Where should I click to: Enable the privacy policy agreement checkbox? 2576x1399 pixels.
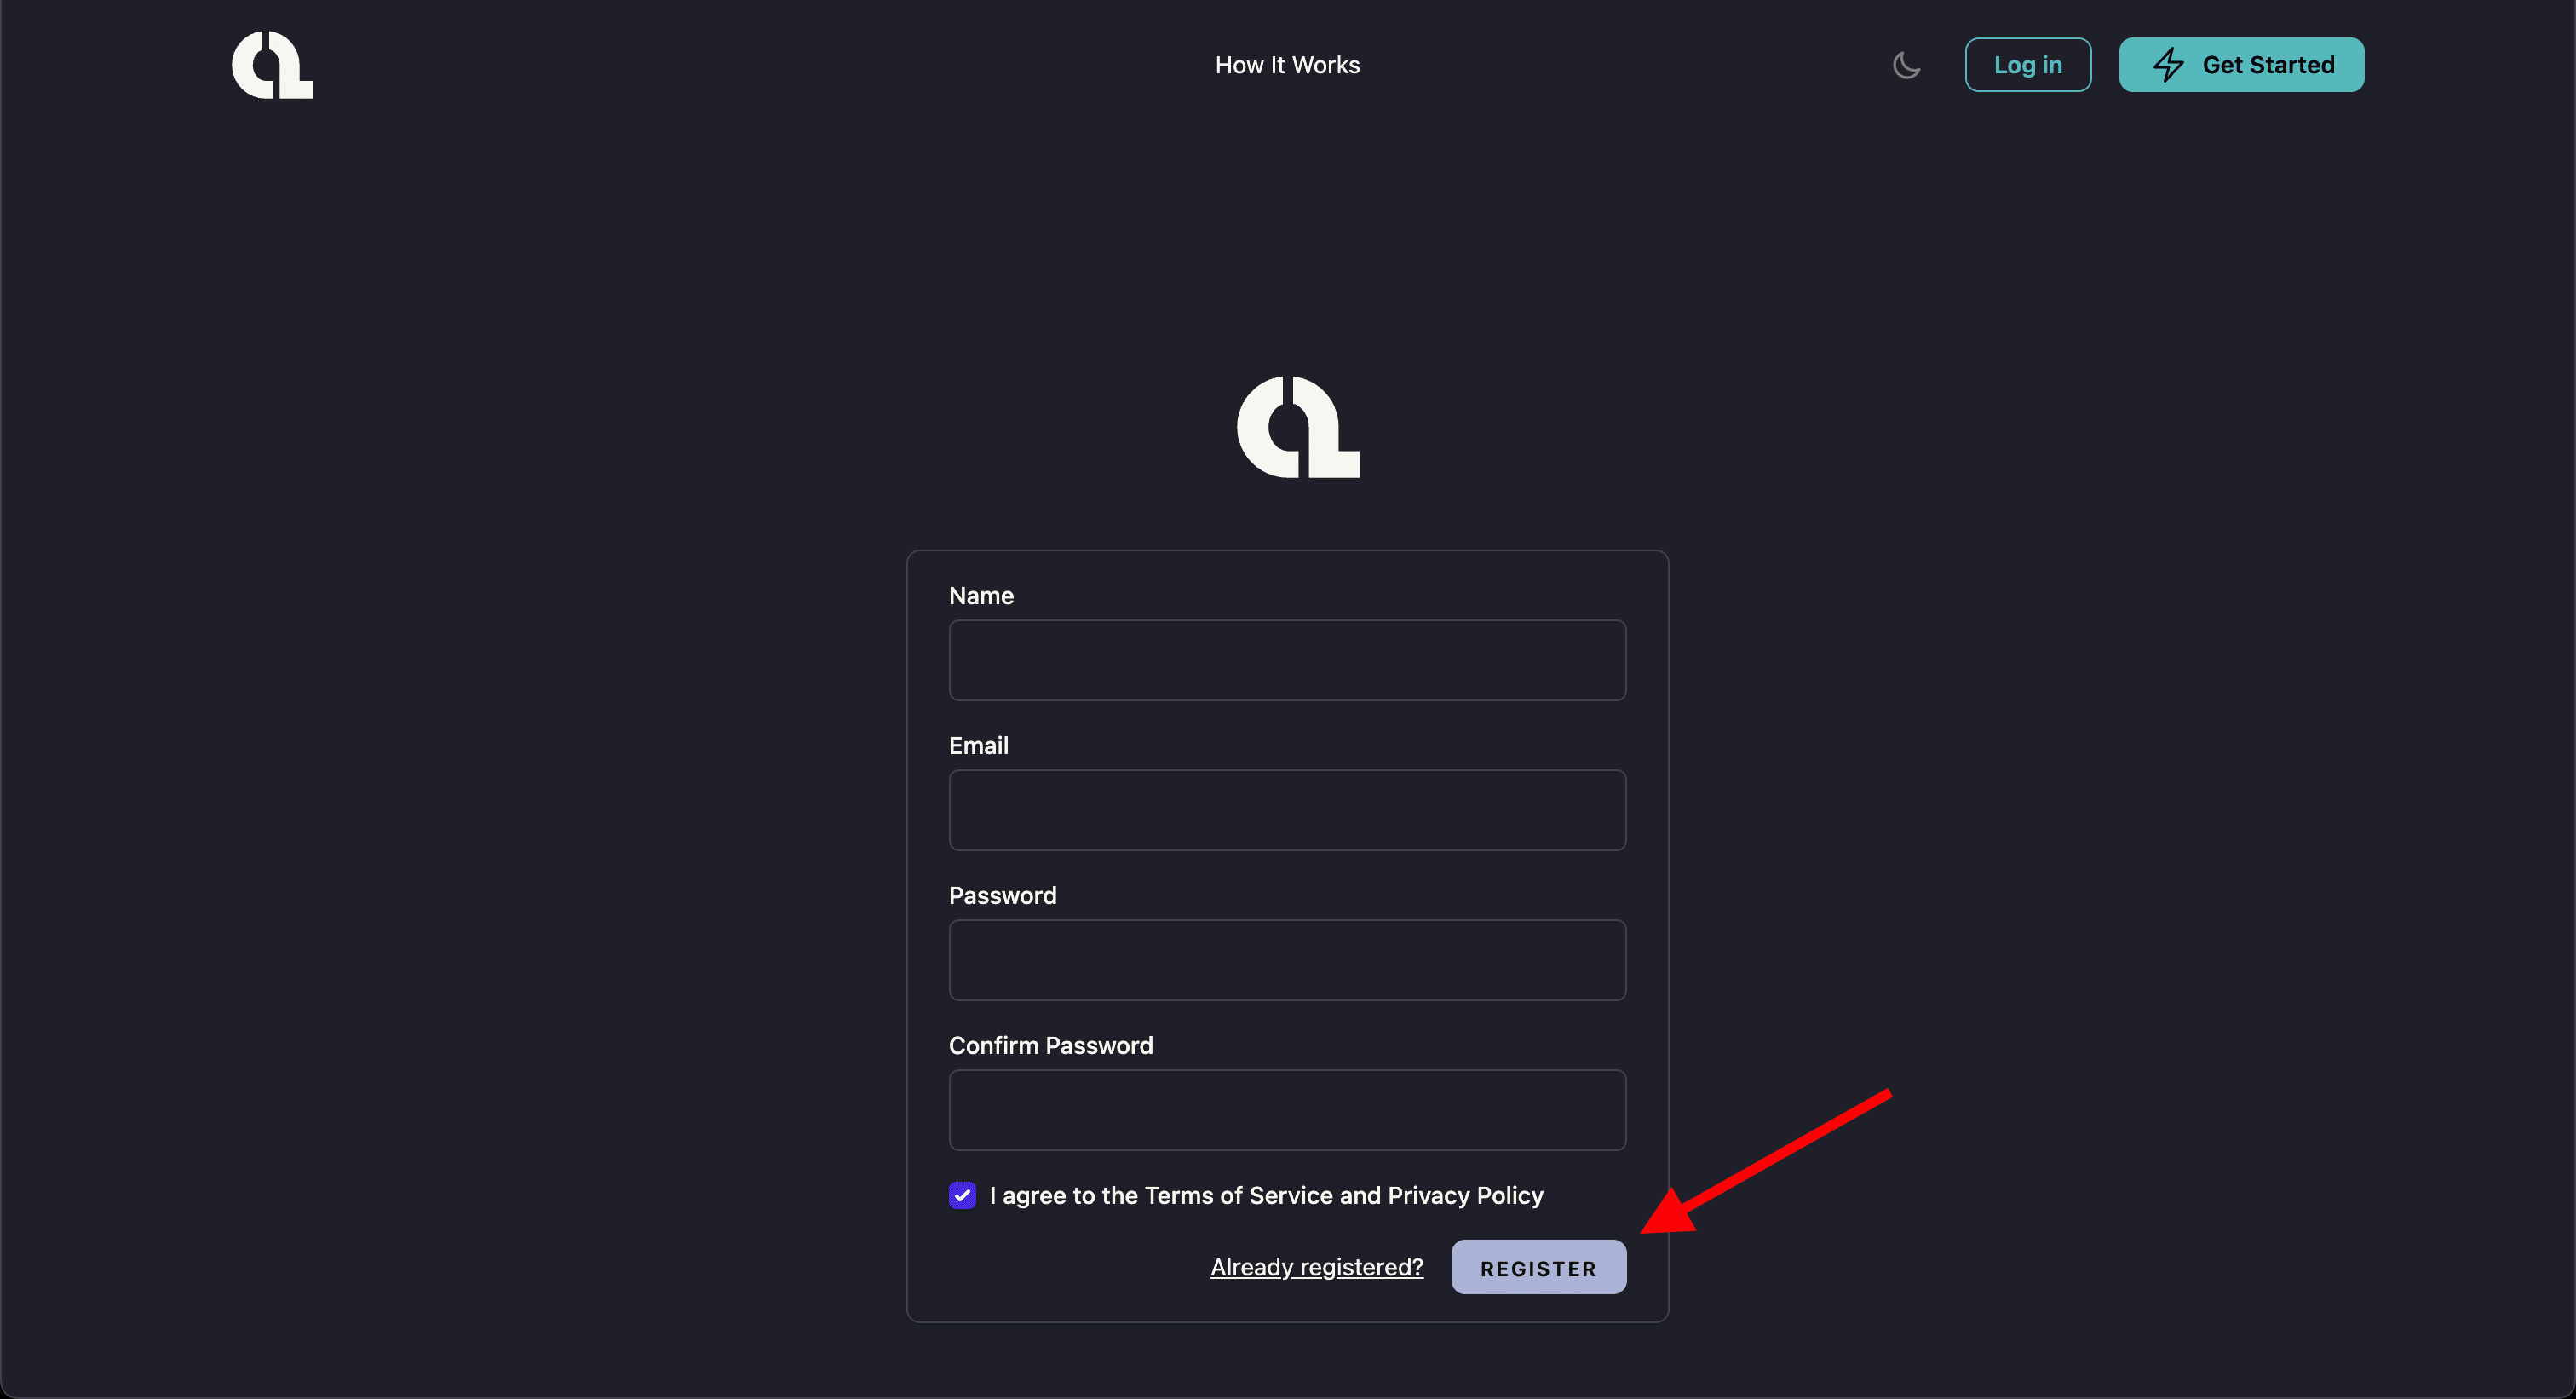click(x=961, y=1194)
